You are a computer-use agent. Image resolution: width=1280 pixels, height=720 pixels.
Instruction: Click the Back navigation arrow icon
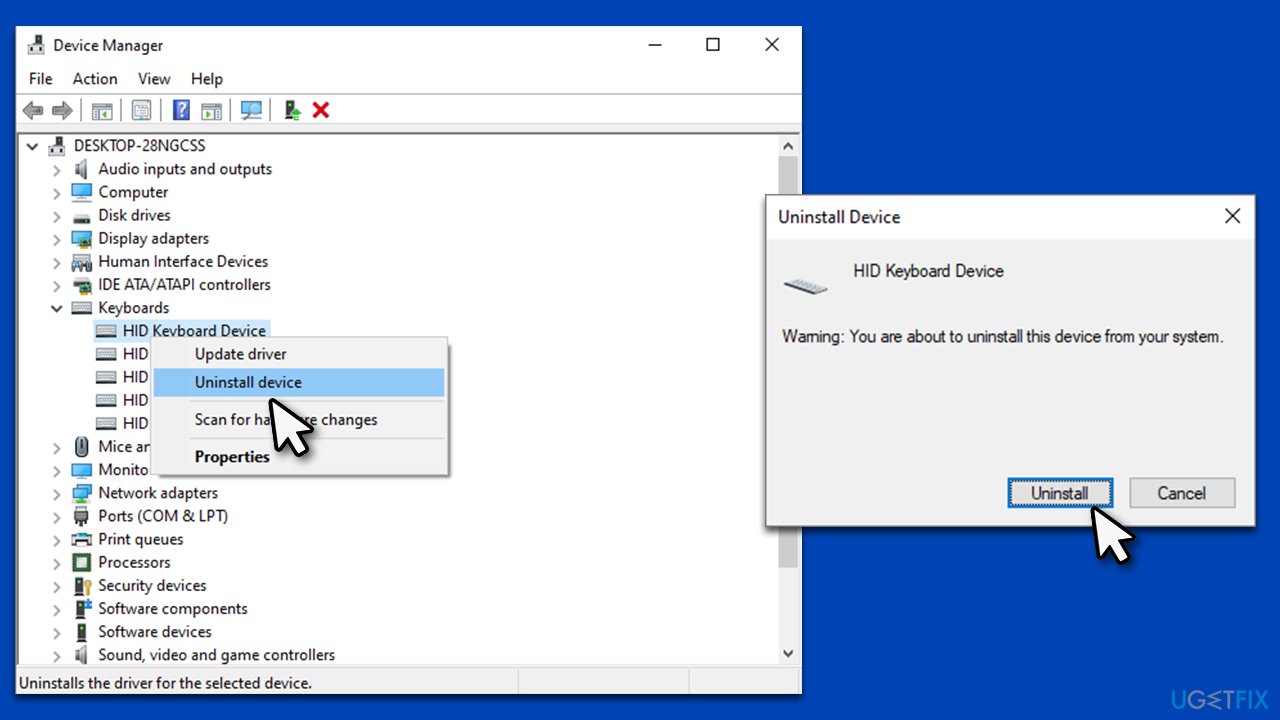[x=32, y=110]
